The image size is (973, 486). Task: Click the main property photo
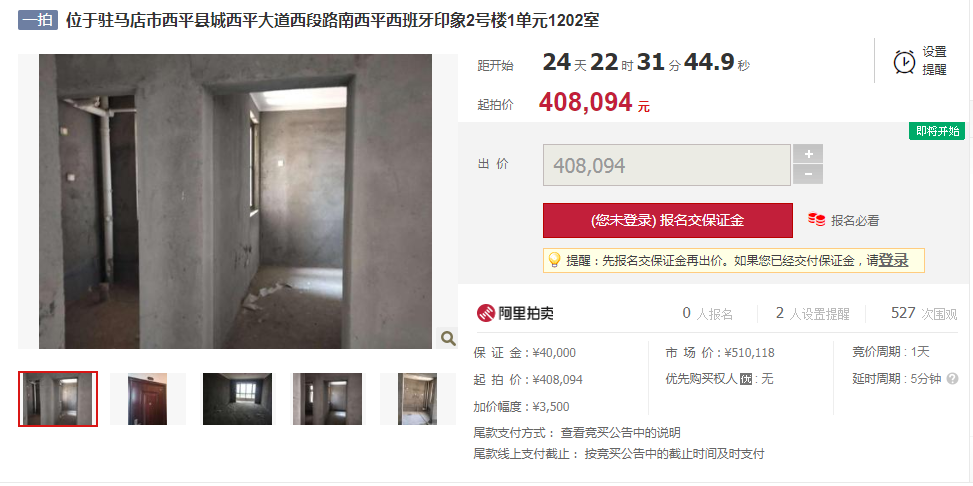coord(235,201)
